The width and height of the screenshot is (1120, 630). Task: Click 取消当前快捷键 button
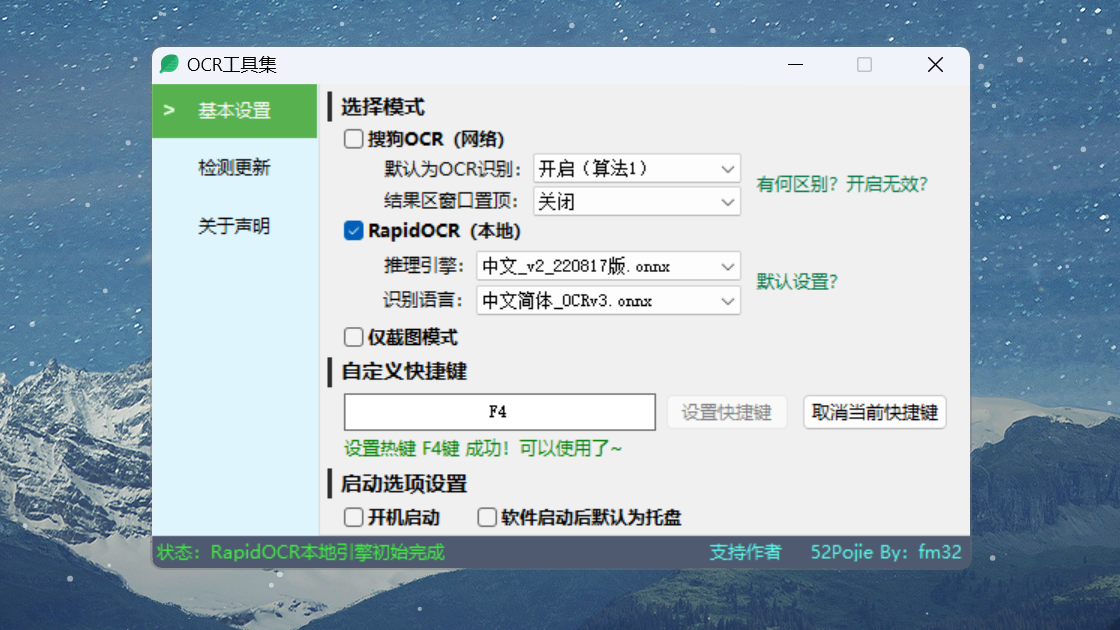[x=874, y=412]
